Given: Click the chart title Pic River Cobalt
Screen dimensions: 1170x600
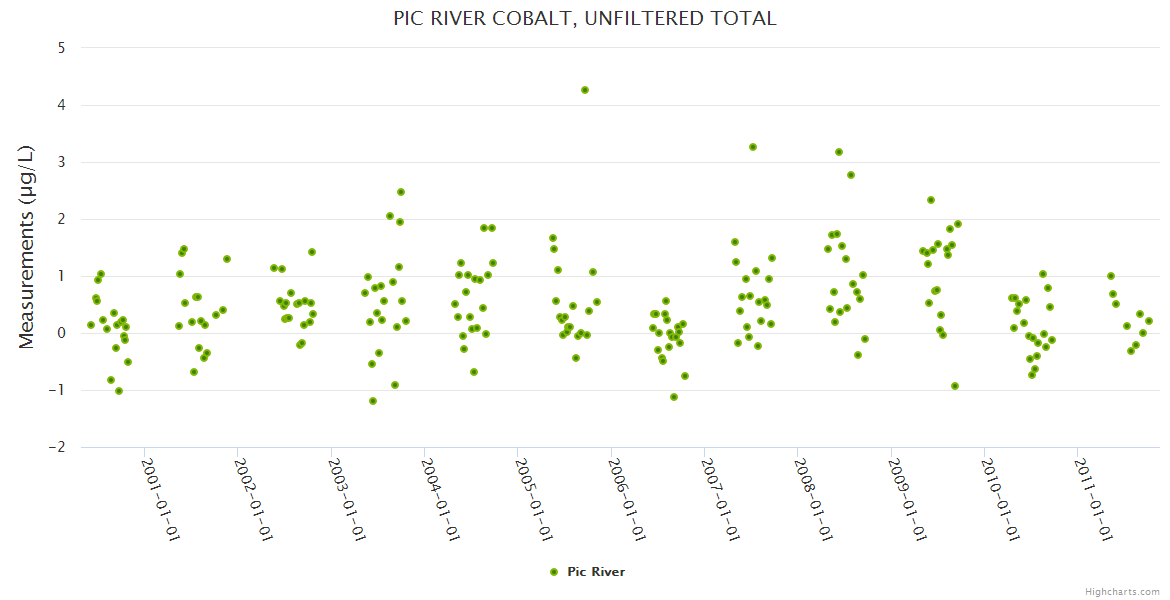Looking at the screenshot, I should tap(585, 18).
